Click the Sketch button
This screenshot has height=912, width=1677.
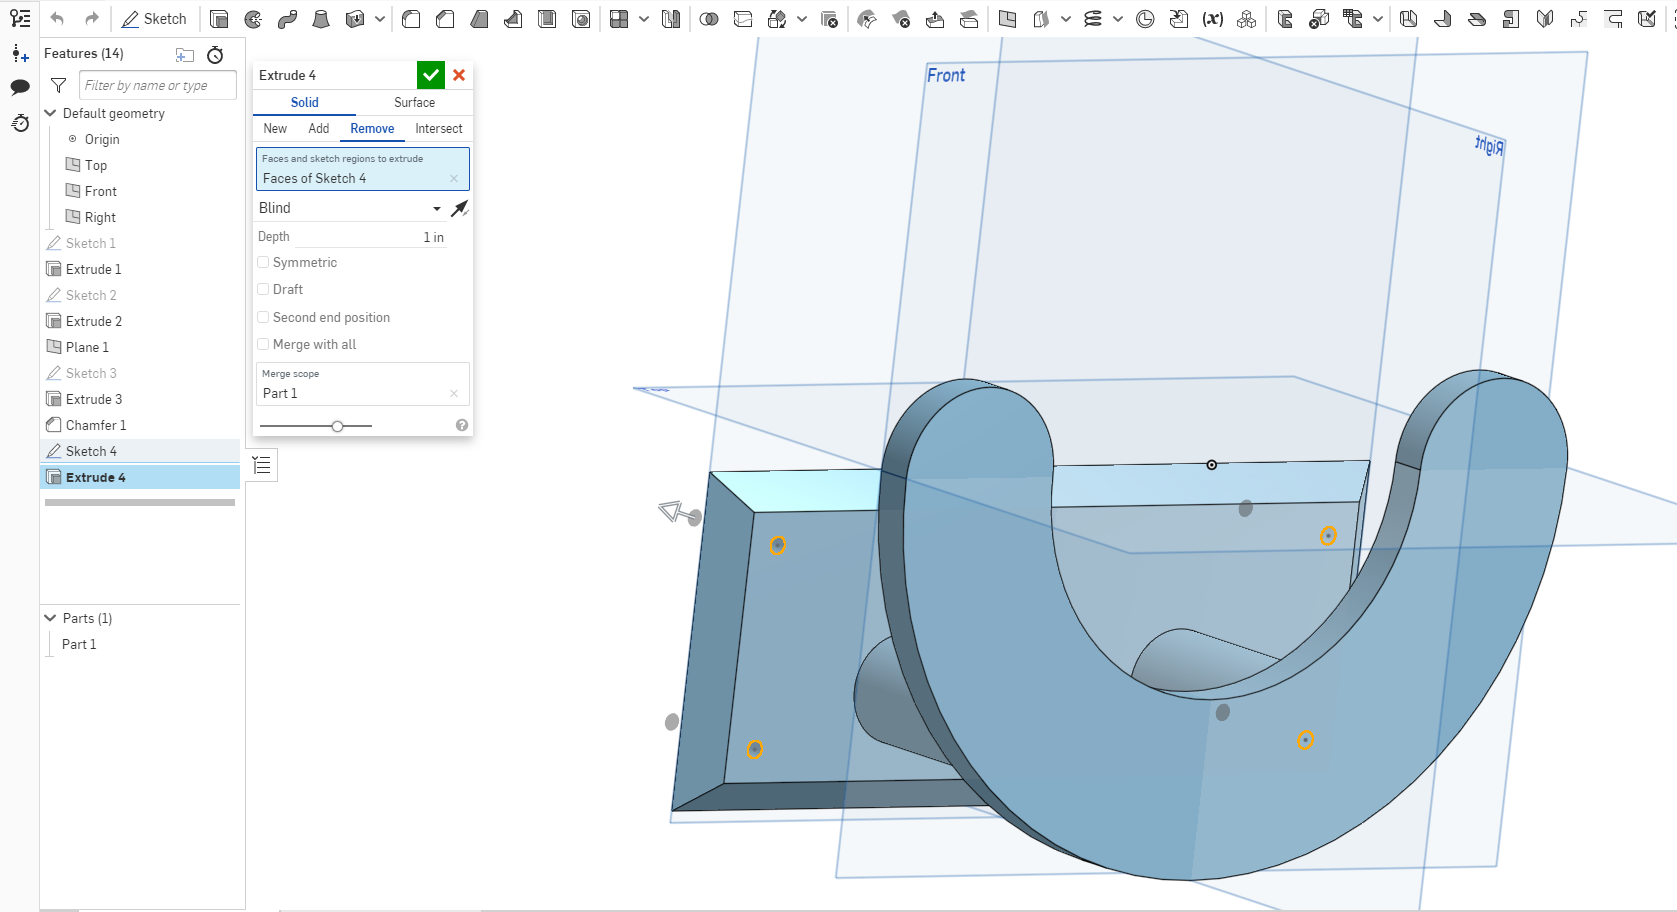pyautogui.click(x=154, y=19)
